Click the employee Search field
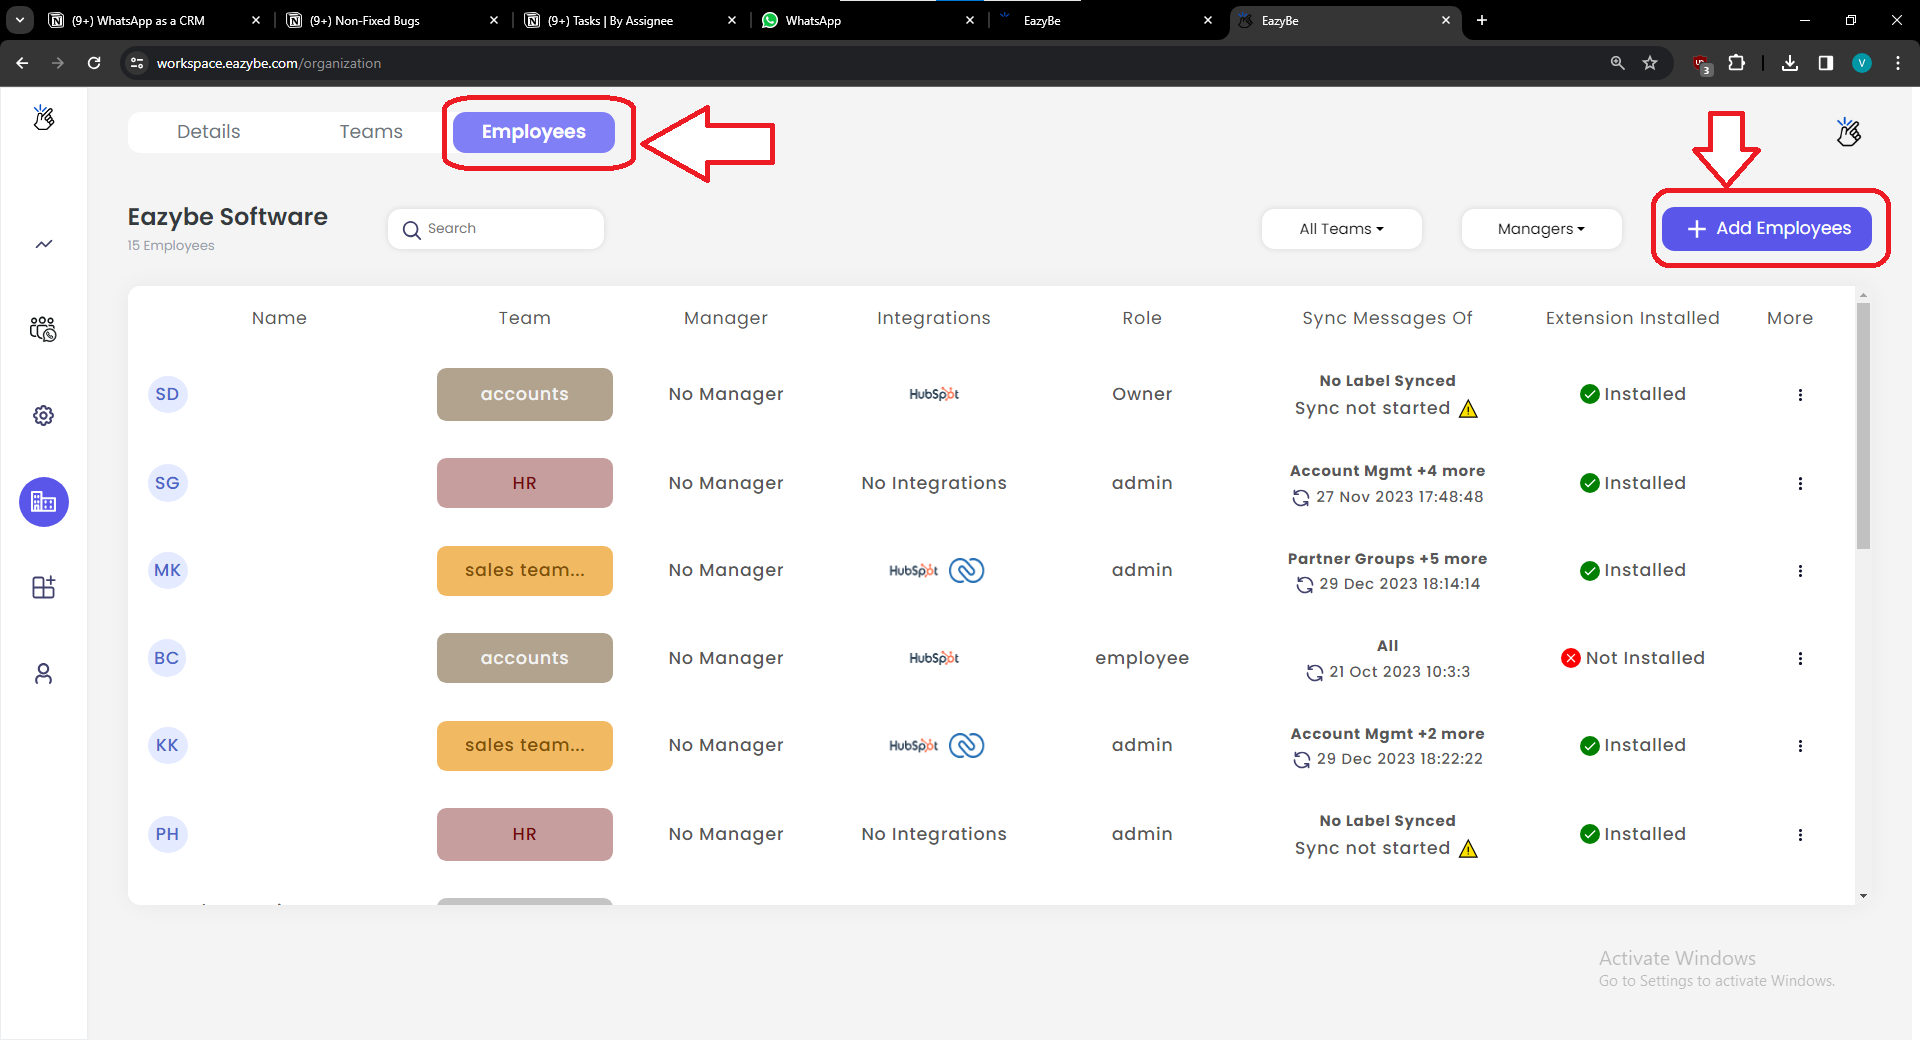The height and width of the screenshot is (1040, 1920). 496,229
